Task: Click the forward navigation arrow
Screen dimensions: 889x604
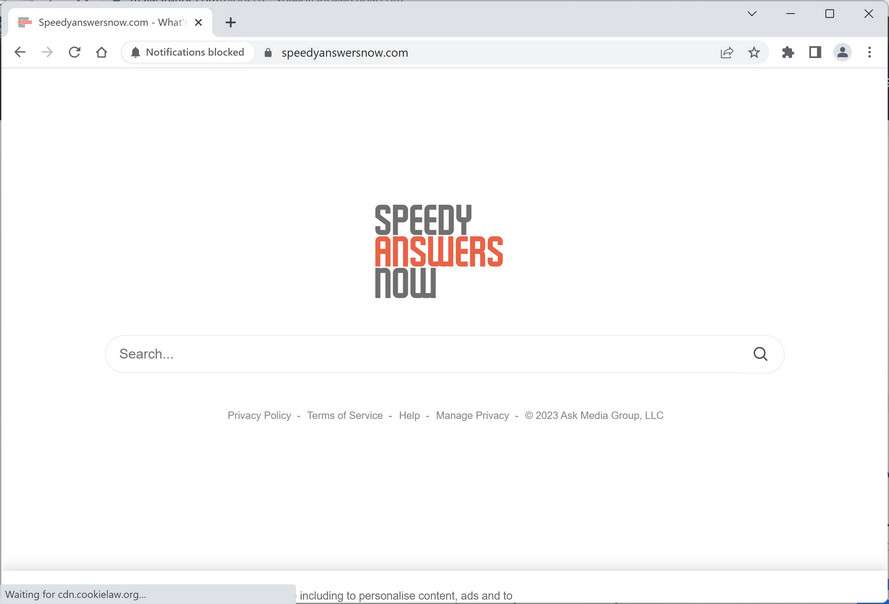Action: 47,51
